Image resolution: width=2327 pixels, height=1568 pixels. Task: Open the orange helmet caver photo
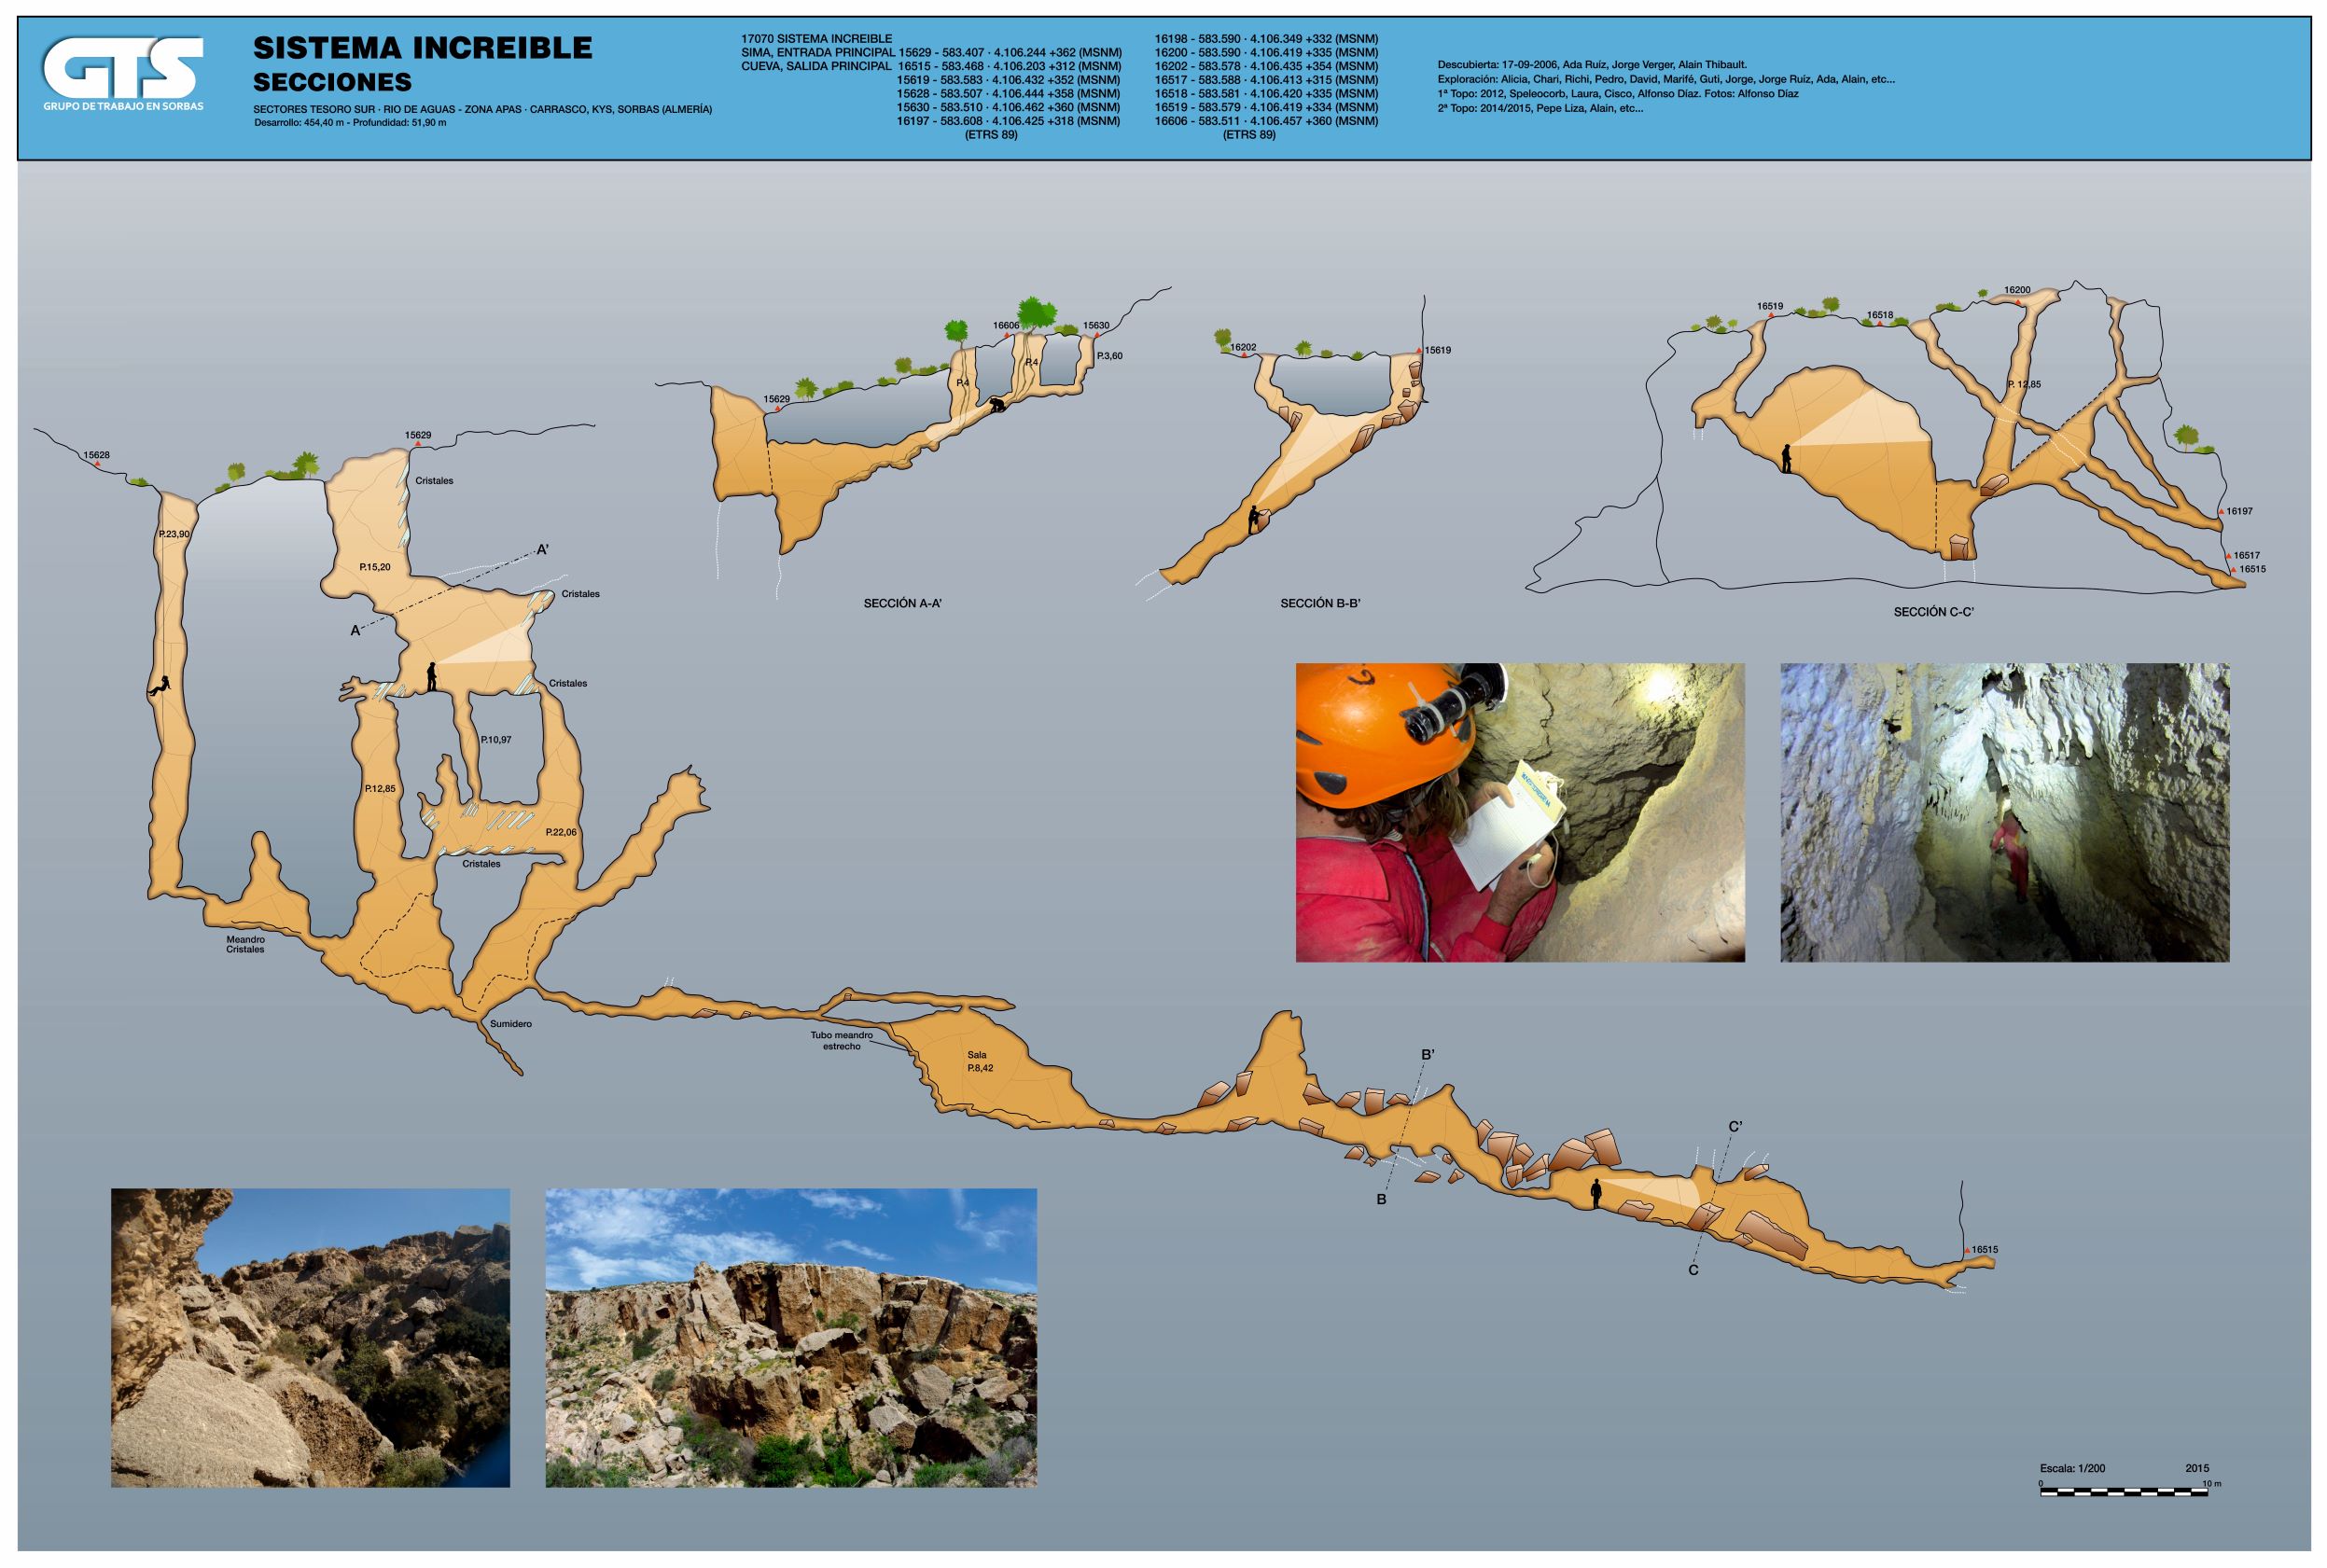1519,812
